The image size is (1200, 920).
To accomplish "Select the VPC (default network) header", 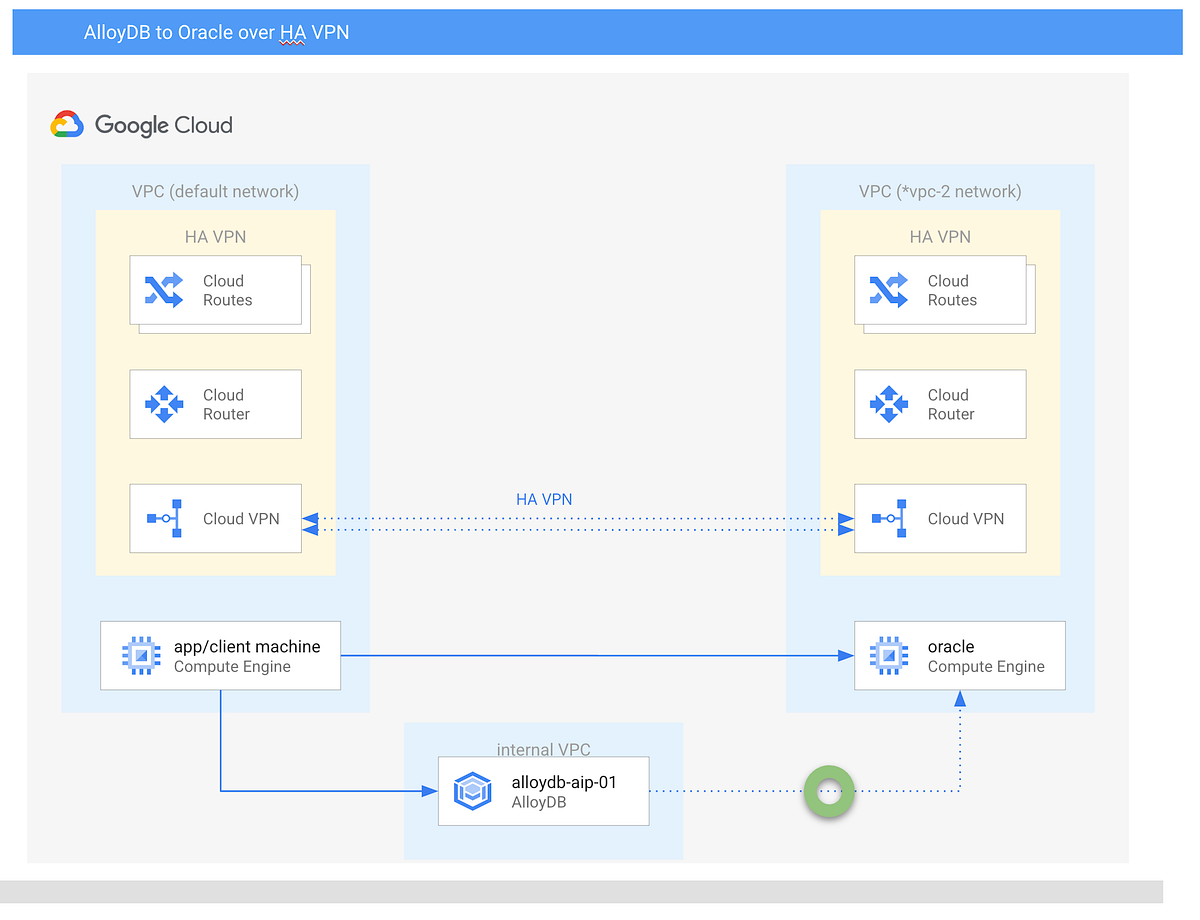I will click(215, 191).
